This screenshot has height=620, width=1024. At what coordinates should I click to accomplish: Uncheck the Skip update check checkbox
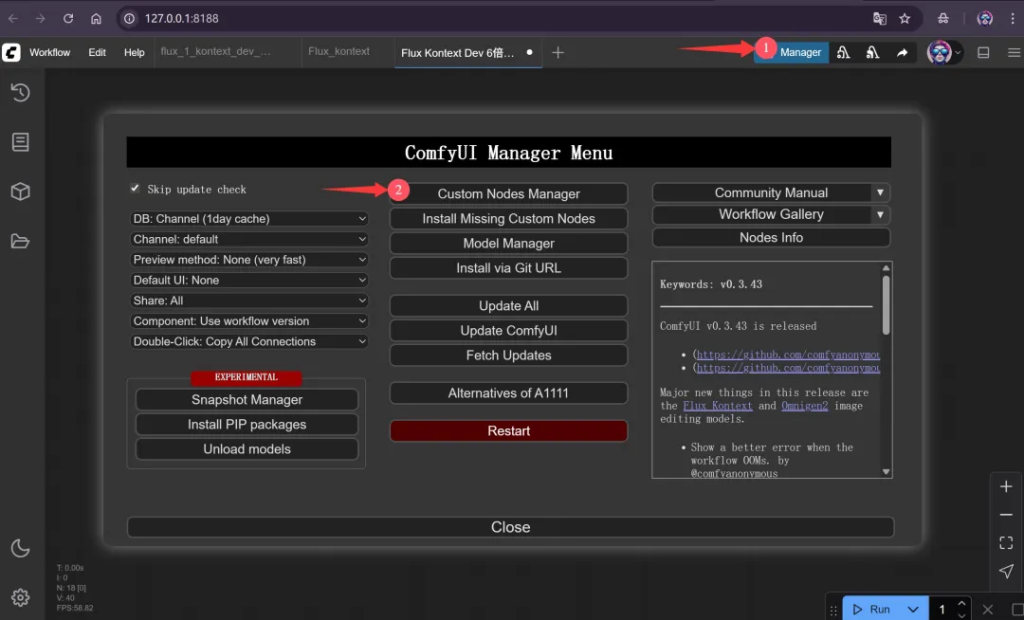pyautogui.click(x=135, y=188)
